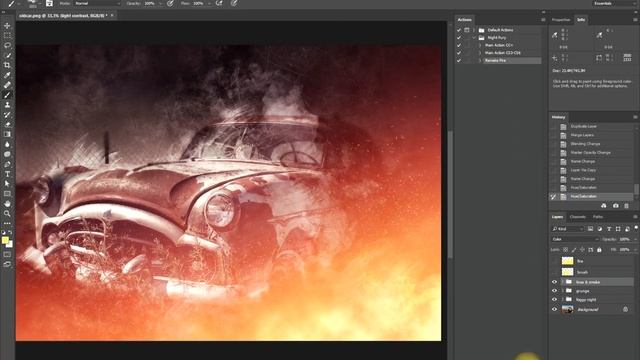Select the History Brush tool

[7, 115]
